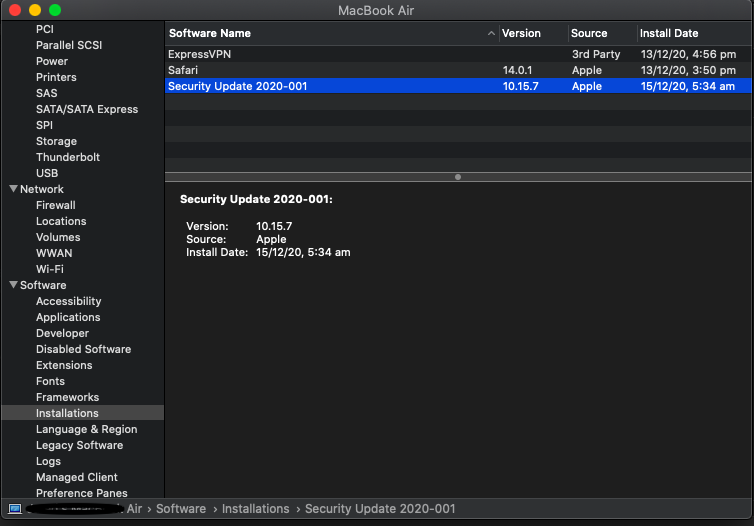Sort by Install Date column header
The height and width of the screenshot is (526, 754).
click(x=695, y=33)
